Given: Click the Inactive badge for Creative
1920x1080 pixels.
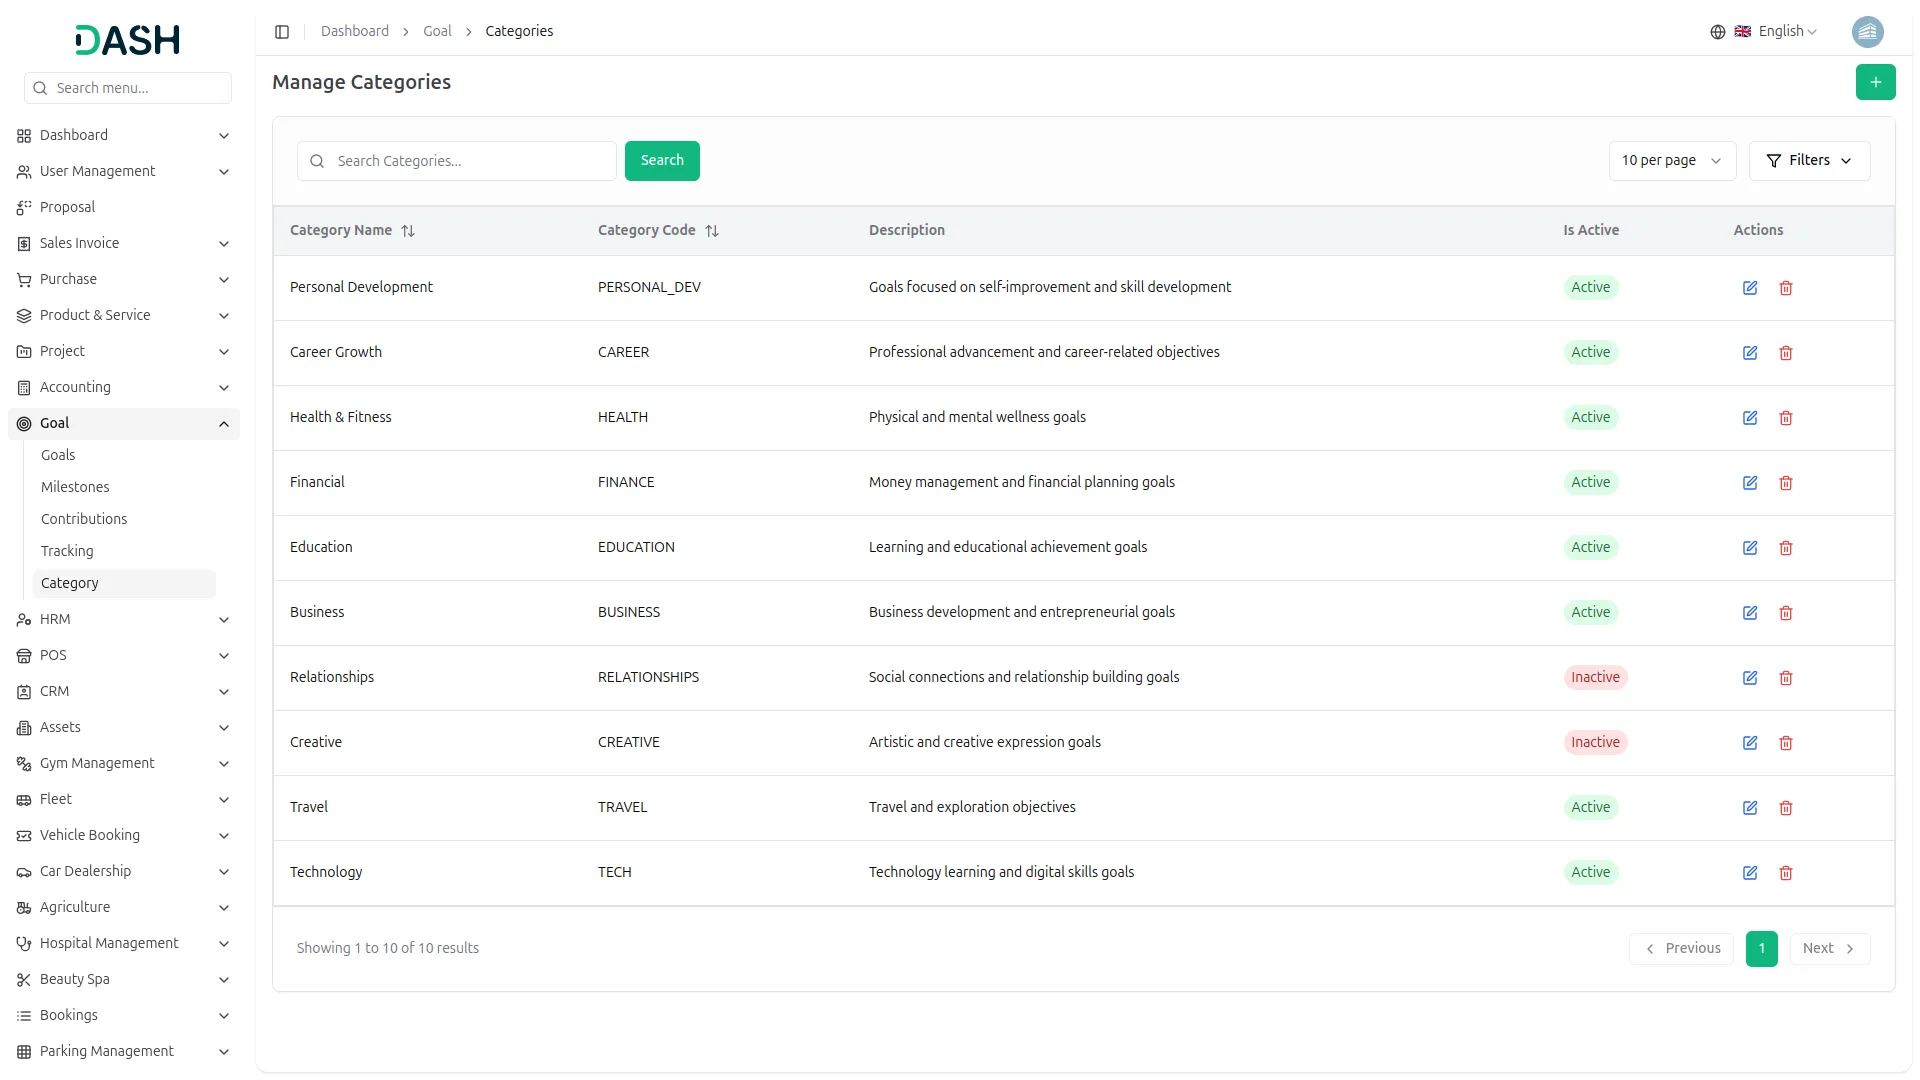Looking at the screenshot, I should (x=1595, y=742).
